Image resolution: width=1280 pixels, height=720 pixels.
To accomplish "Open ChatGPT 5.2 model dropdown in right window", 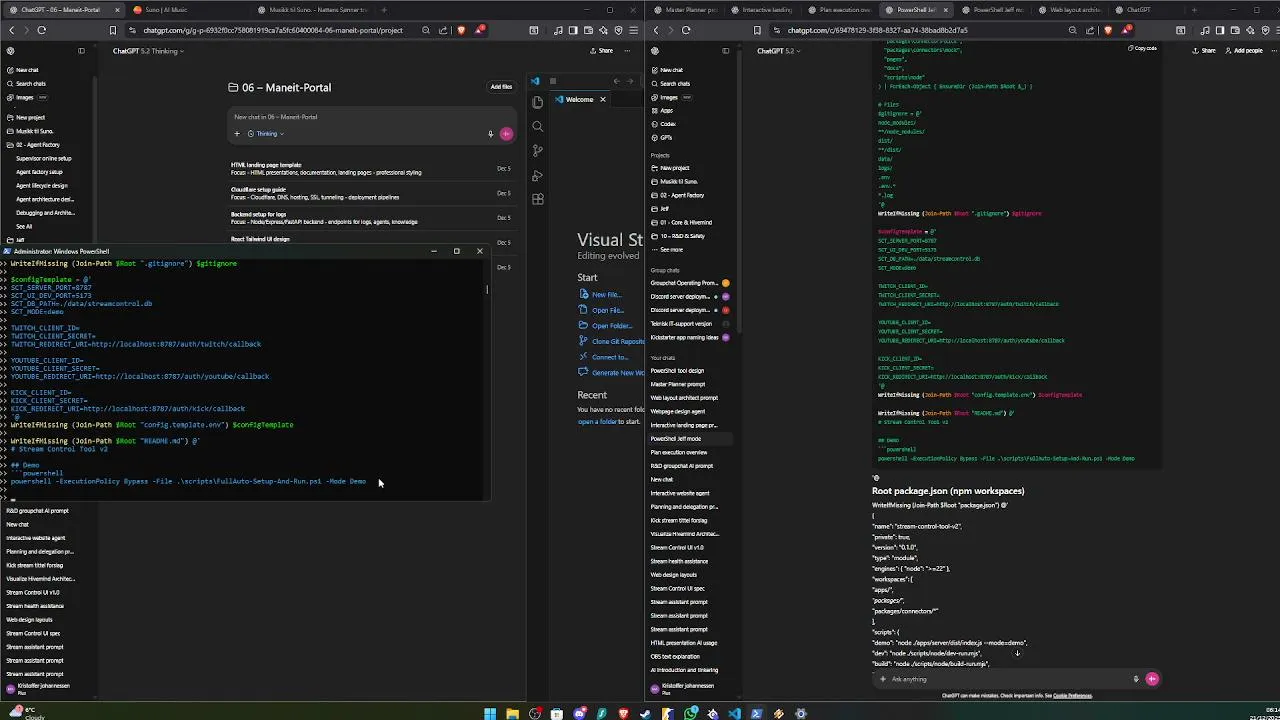I will pos(778,51).
